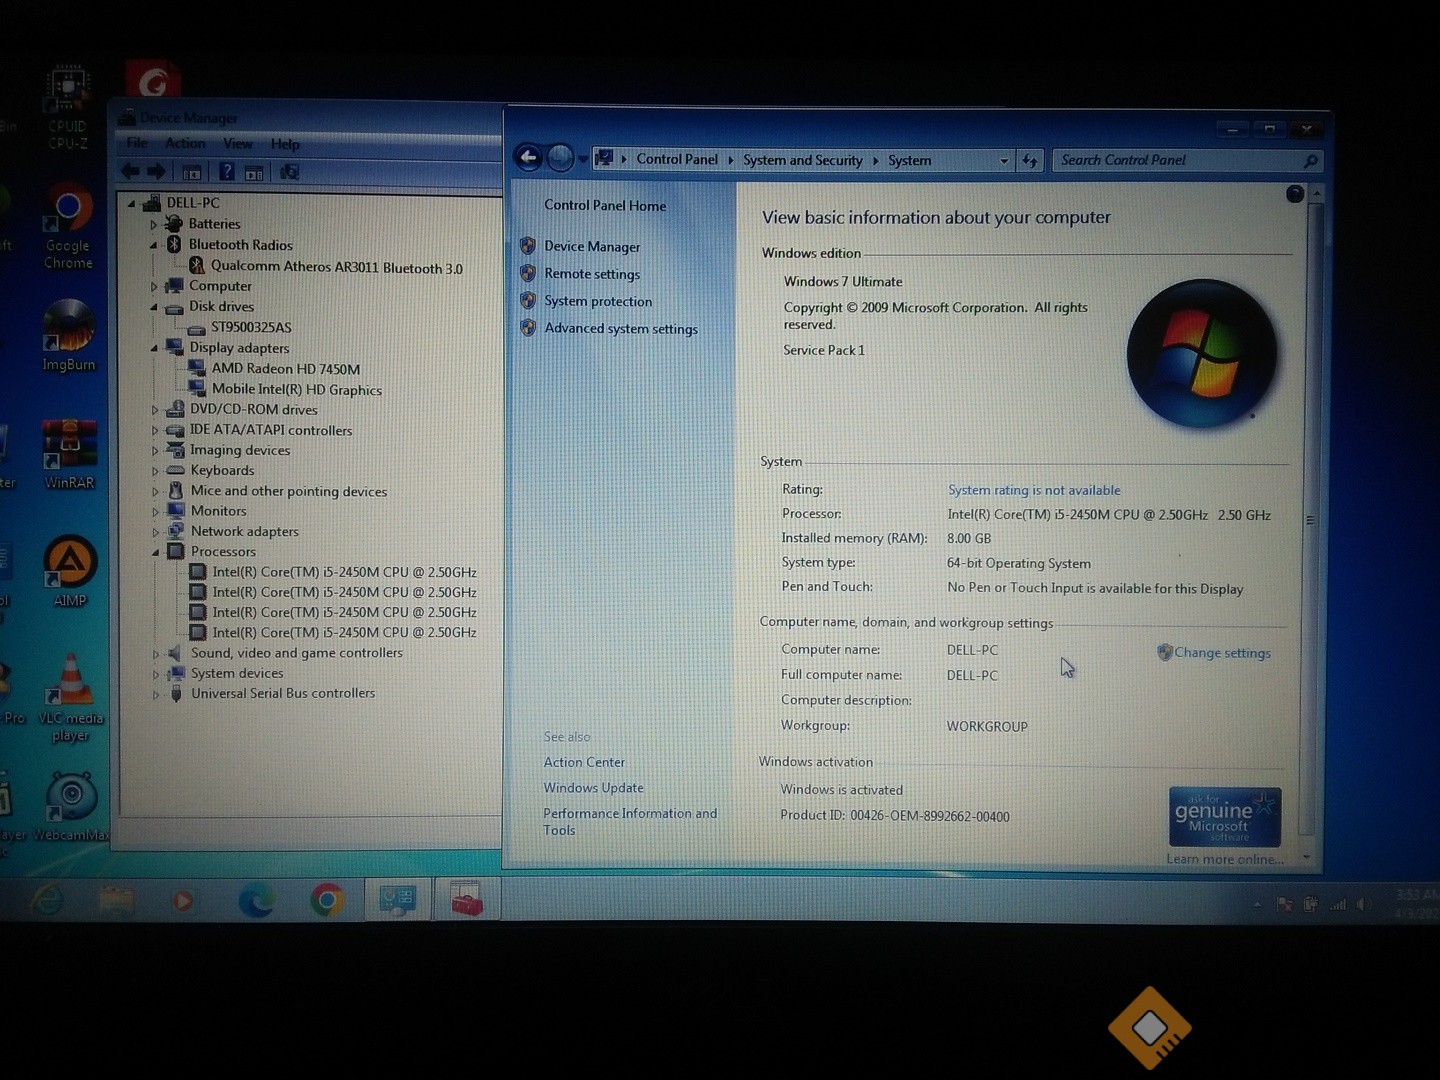Screen dimensions: 1440x1080
Task: Open System protection link
Action: tap(598, 301)
